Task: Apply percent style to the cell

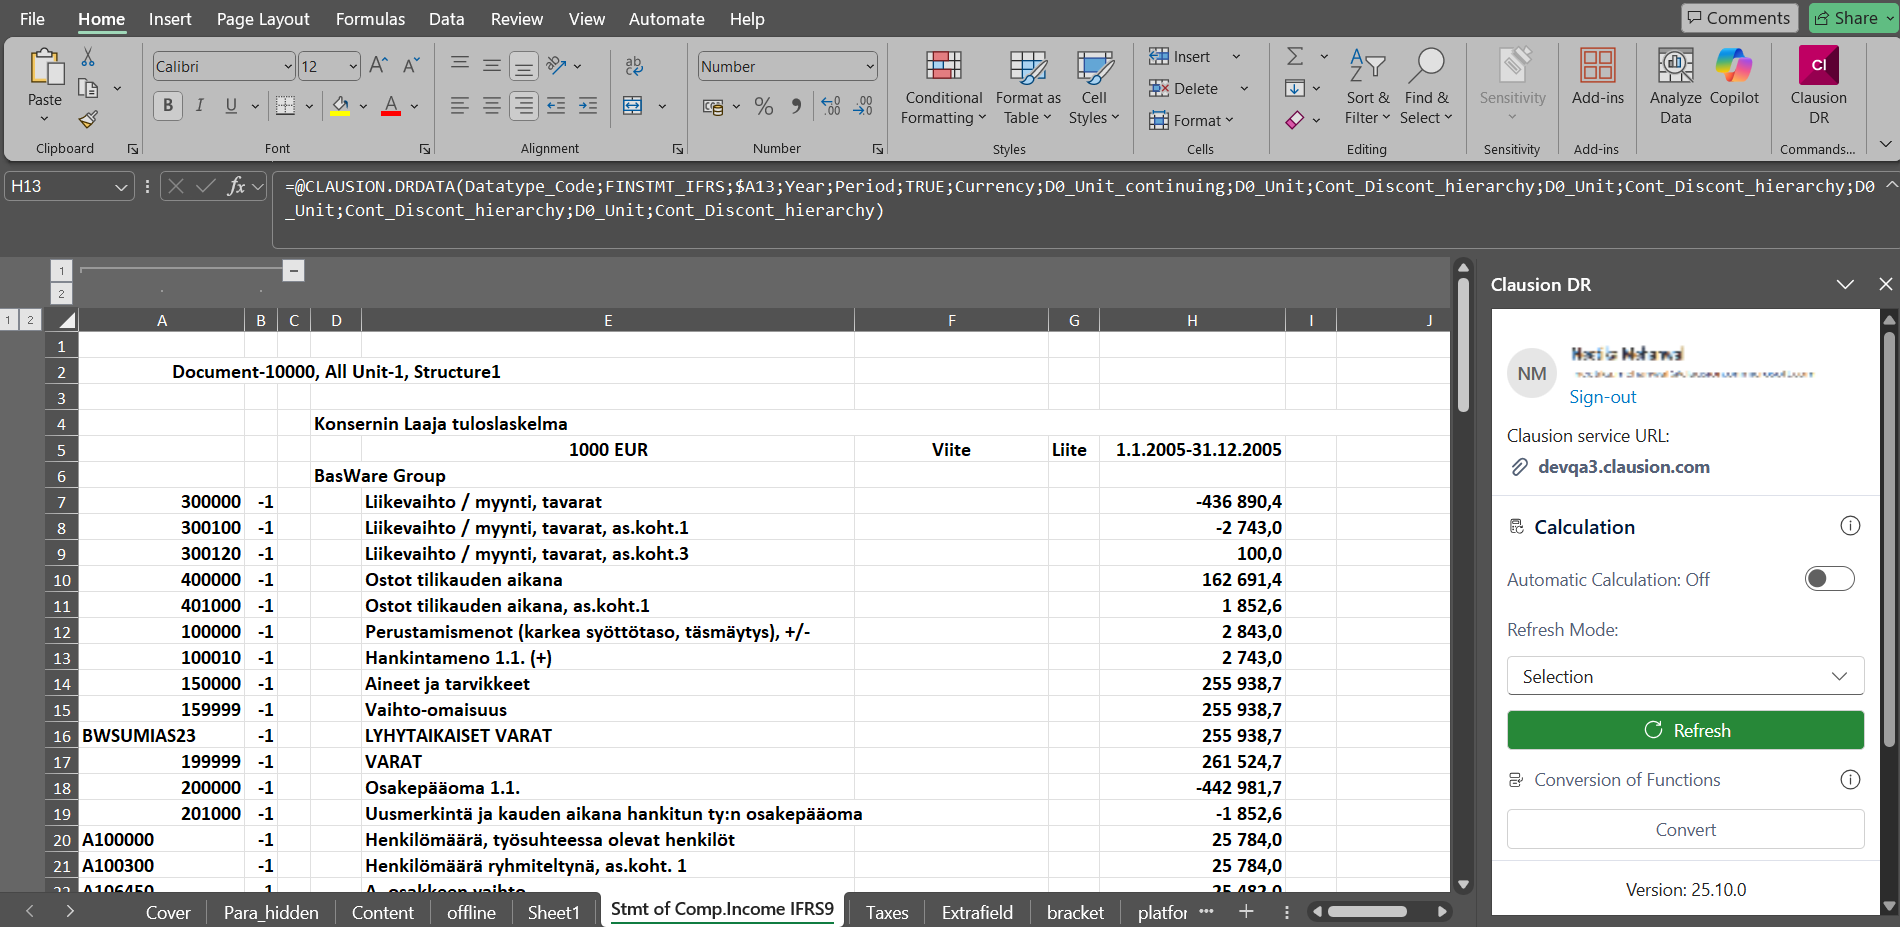Action: [x=764, y=106]
